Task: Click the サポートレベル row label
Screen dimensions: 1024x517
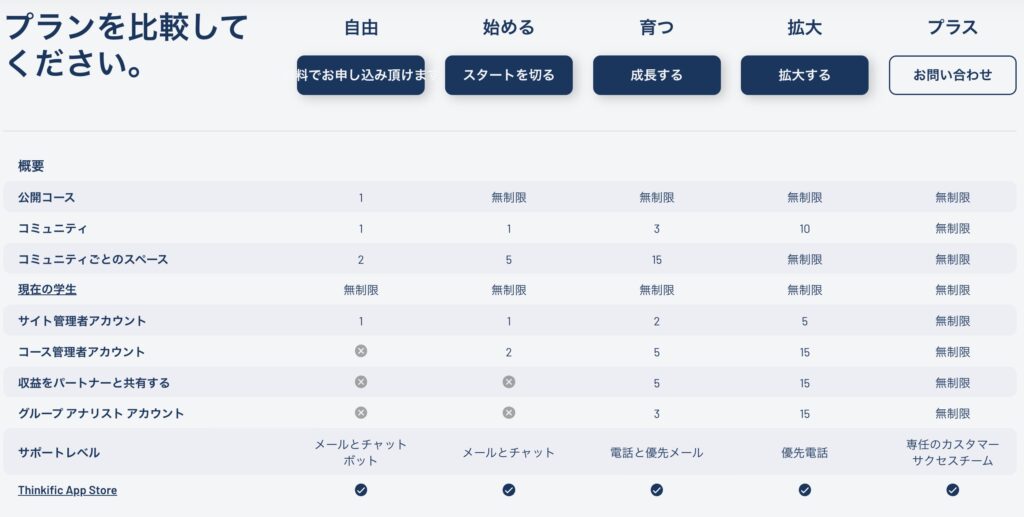Action: coord(59,452)
